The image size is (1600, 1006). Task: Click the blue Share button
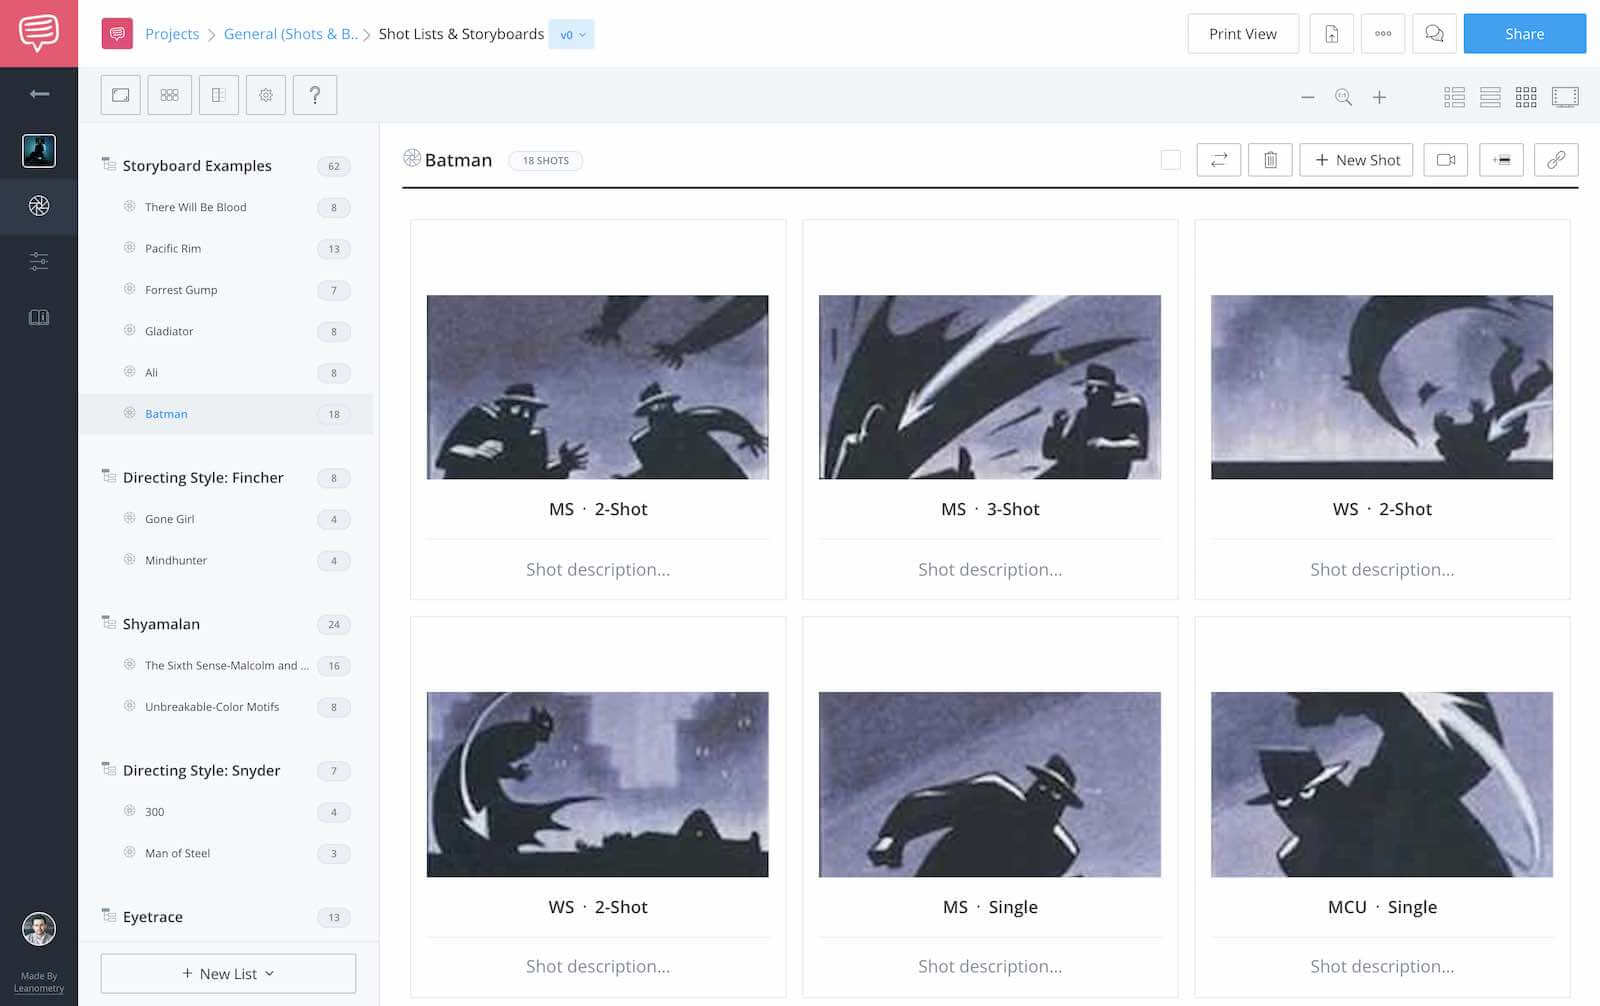click(x=1524, y=34)
